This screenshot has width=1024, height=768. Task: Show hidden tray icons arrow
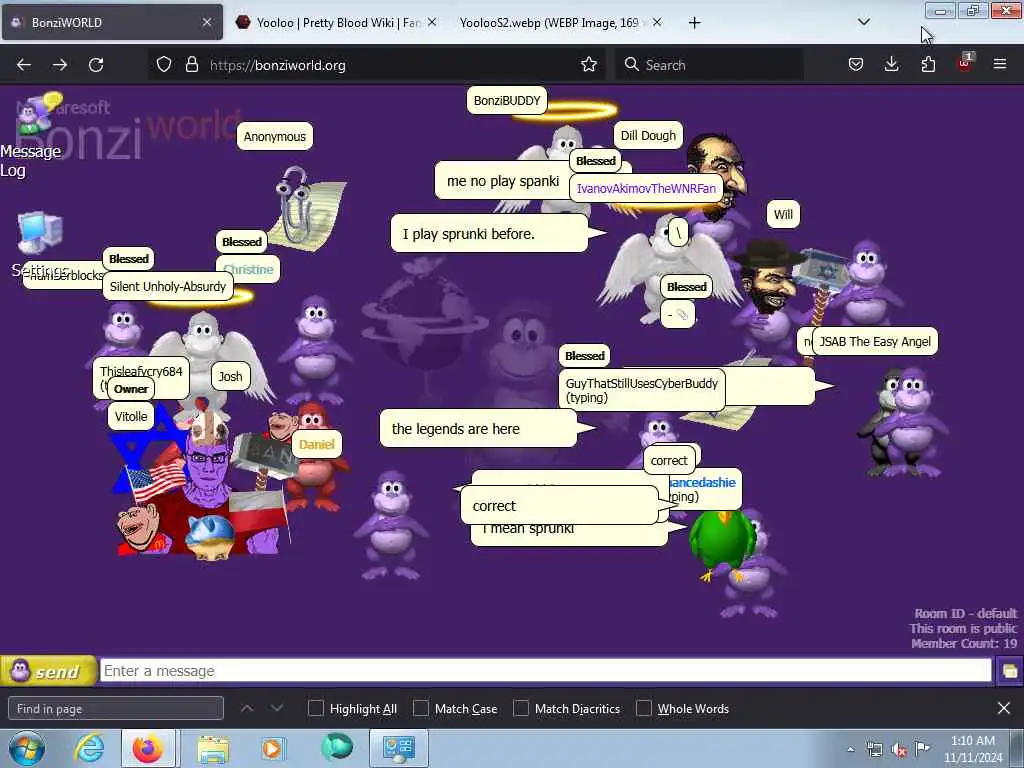850,750
